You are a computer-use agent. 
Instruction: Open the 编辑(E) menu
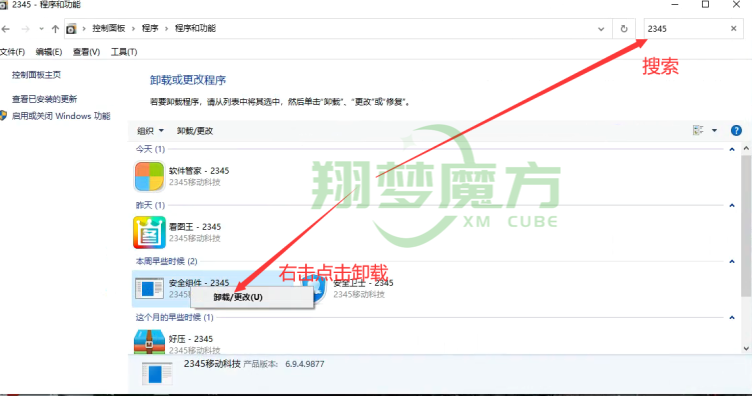(48, 52)
